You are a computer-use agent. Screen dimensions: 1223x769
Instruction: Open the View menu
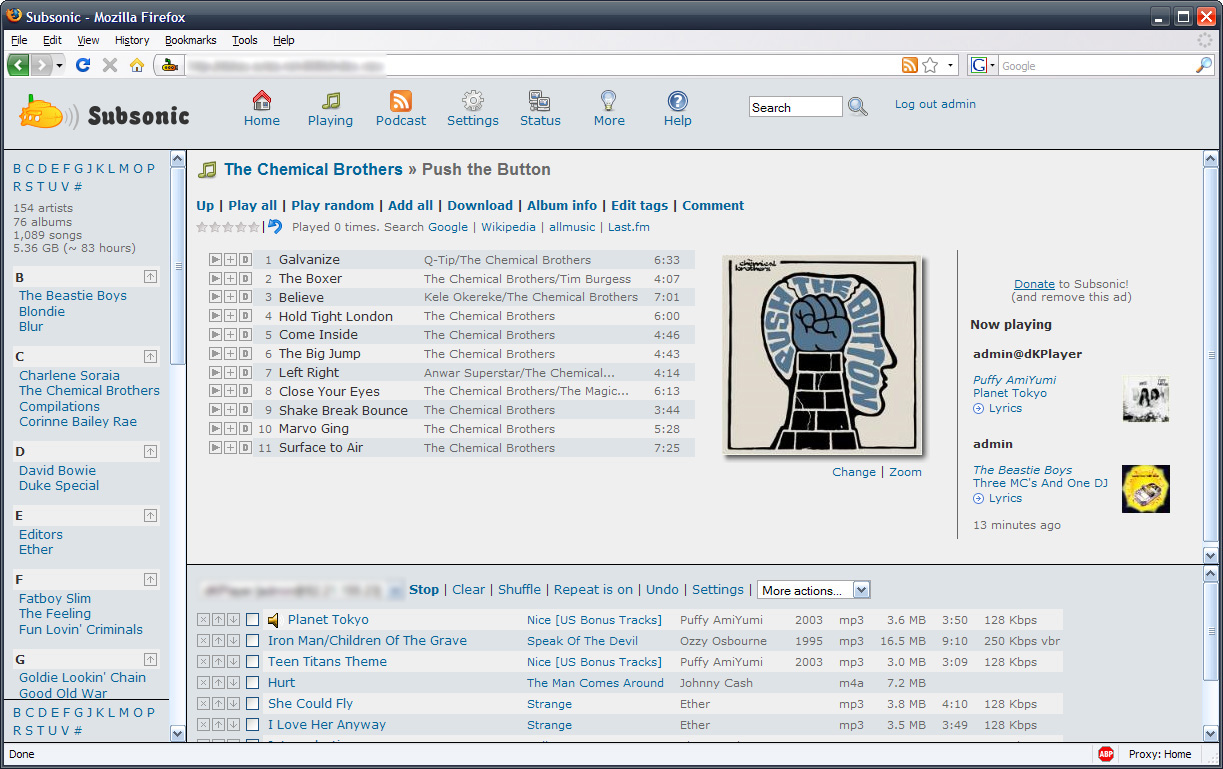88,40
